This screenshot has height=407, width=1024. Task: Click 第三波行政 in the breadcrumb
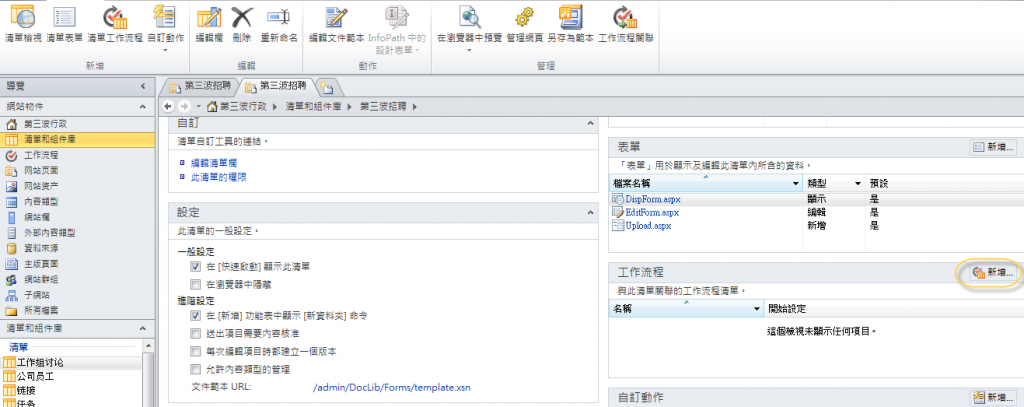point(243,106)
